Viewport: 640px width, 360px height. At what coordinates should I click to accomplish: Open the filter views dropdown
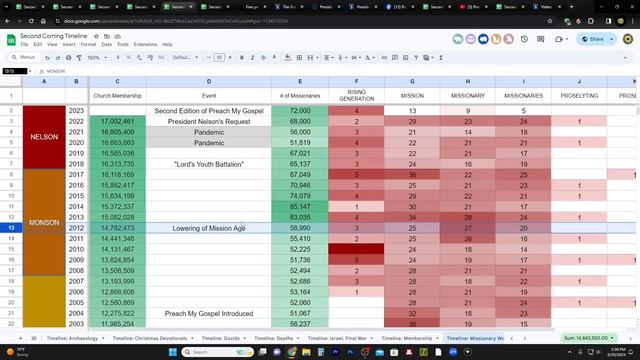pyautogui.click(x=428, y=58)
